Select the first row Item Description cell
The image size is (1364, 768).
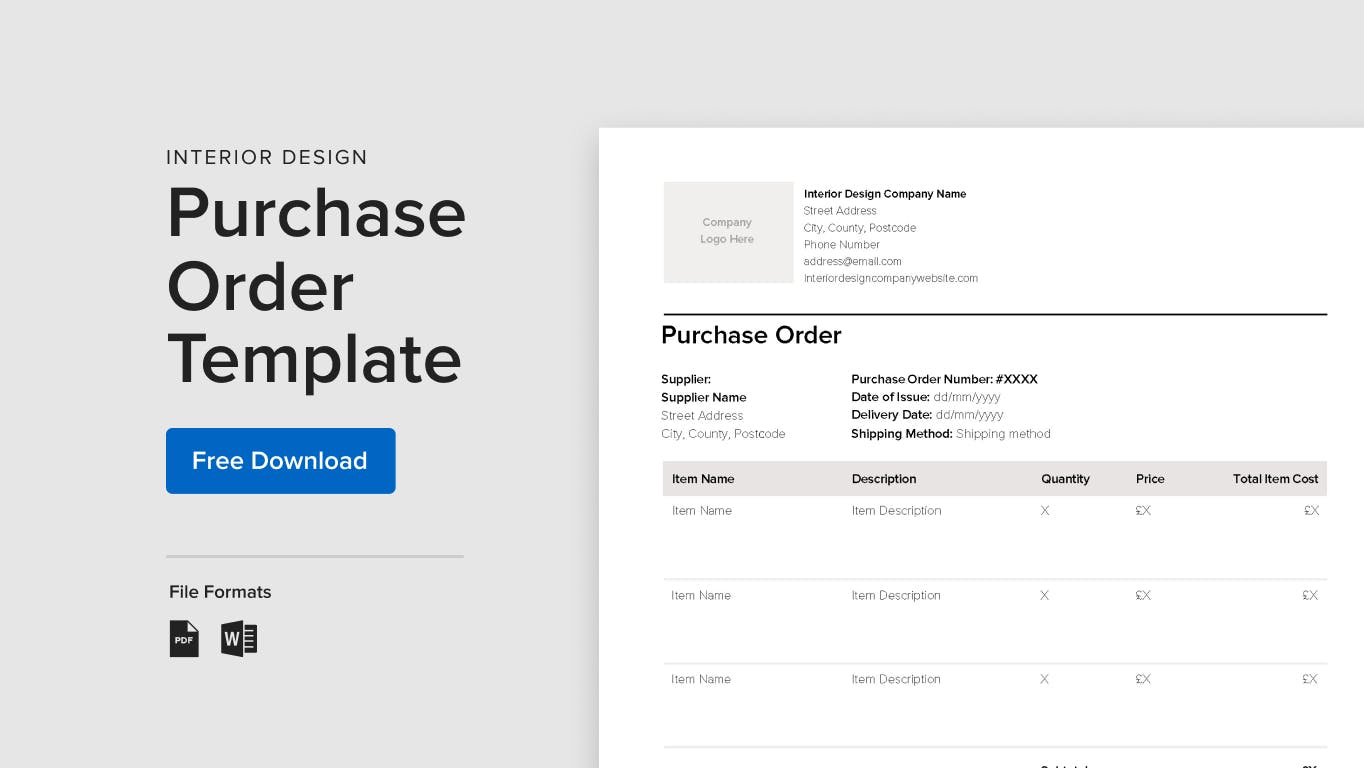(896, 511)
